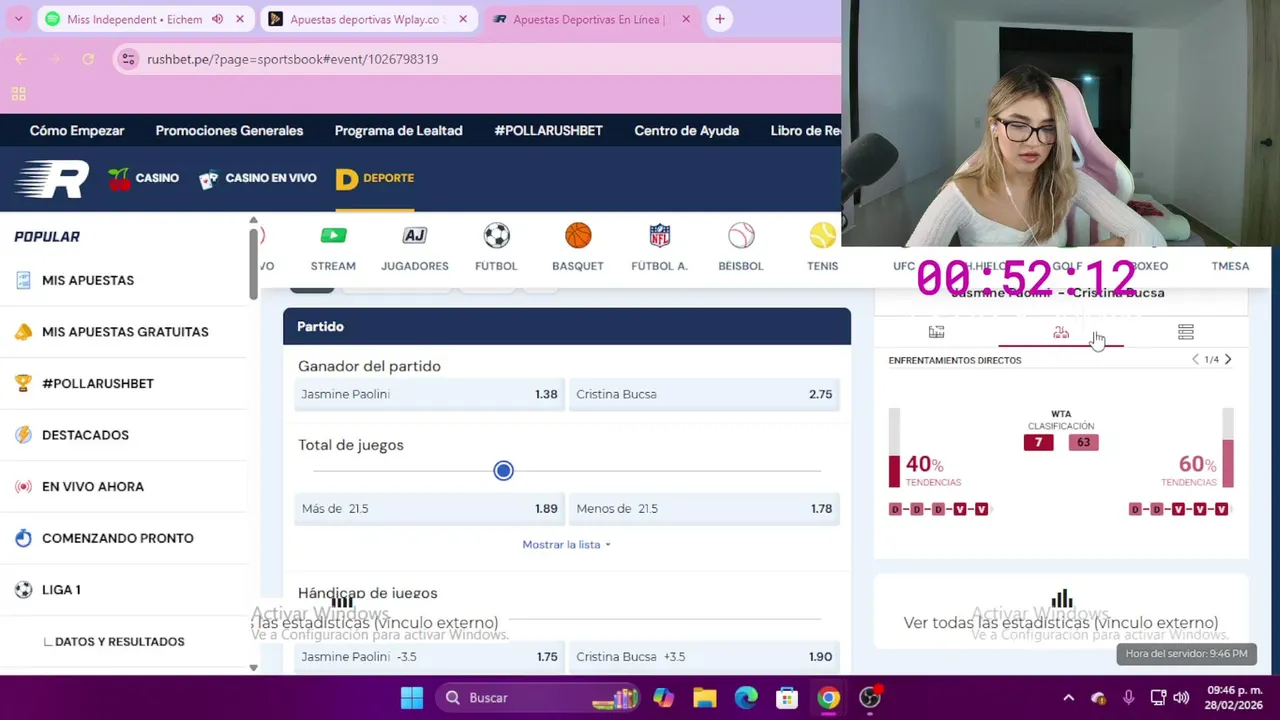Open browser tab search dropdown
Screen dimensions: 1280x720
[x=18, y=19]
